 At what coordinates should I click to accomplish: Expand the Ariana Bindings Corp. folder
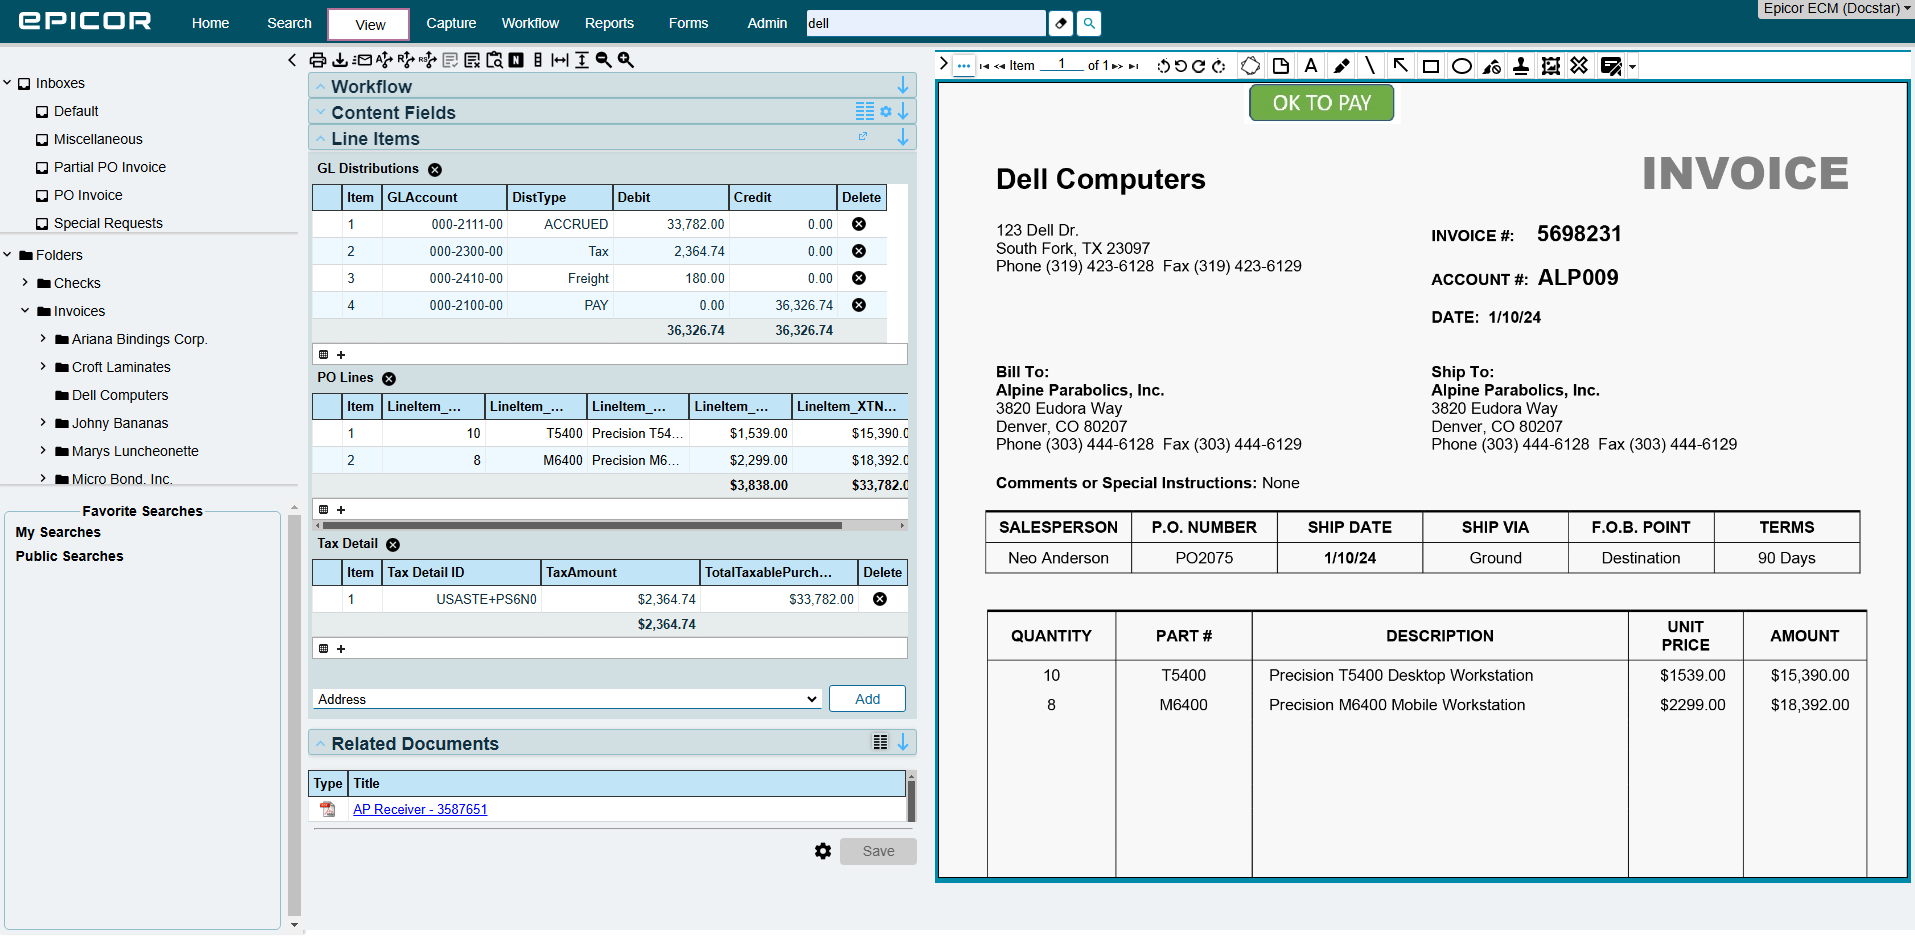point(43,339)
